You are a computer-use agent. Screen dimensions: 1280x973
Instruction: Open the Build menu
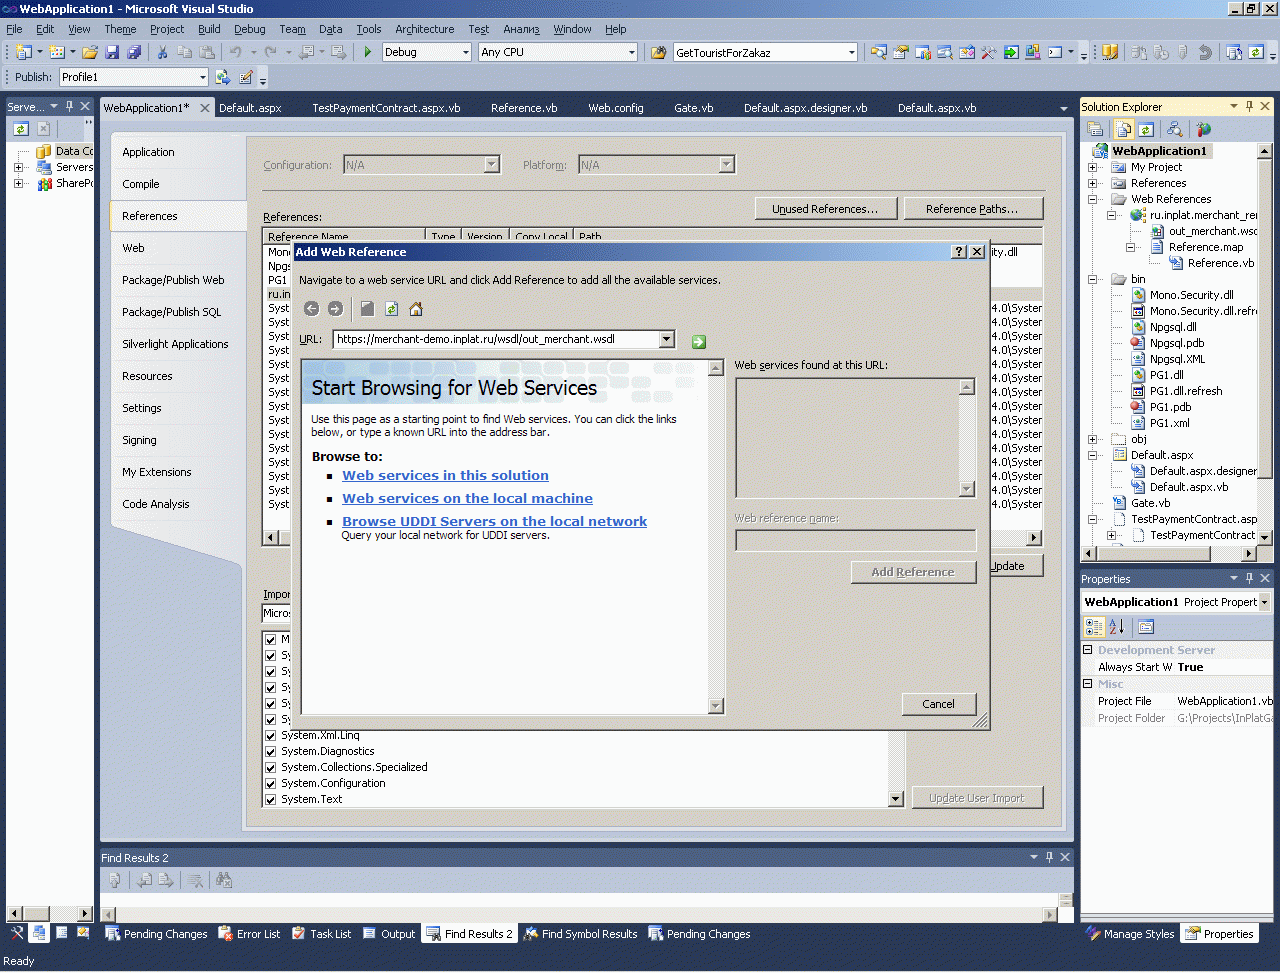(x=209, y=29)
